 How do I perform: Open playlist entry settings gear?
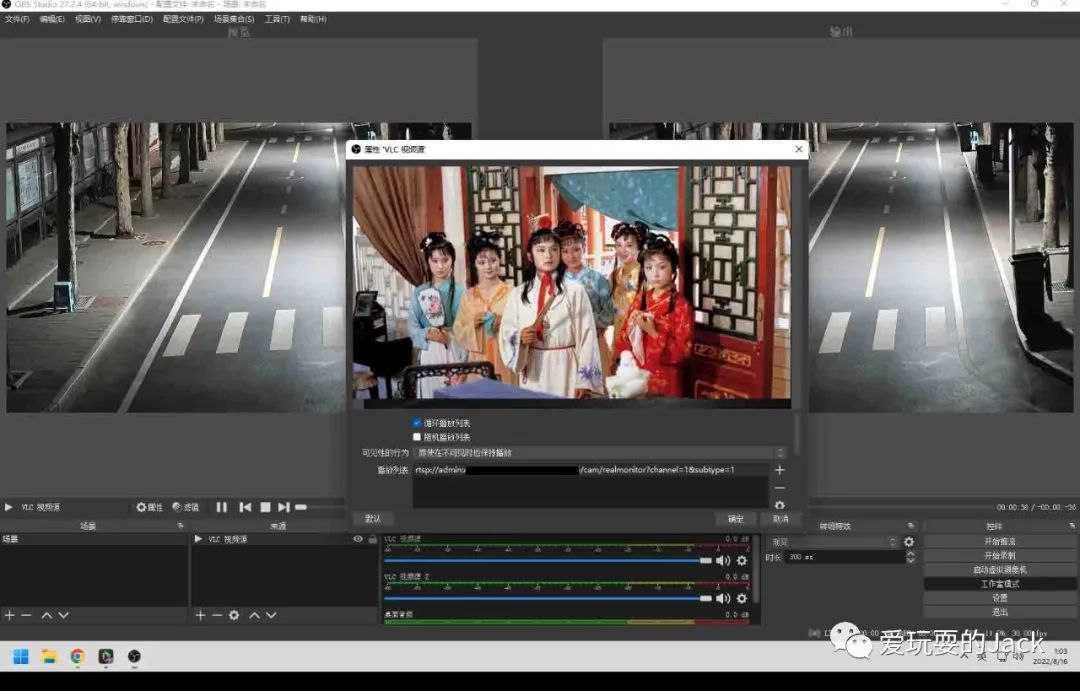(x=780, y=505)
